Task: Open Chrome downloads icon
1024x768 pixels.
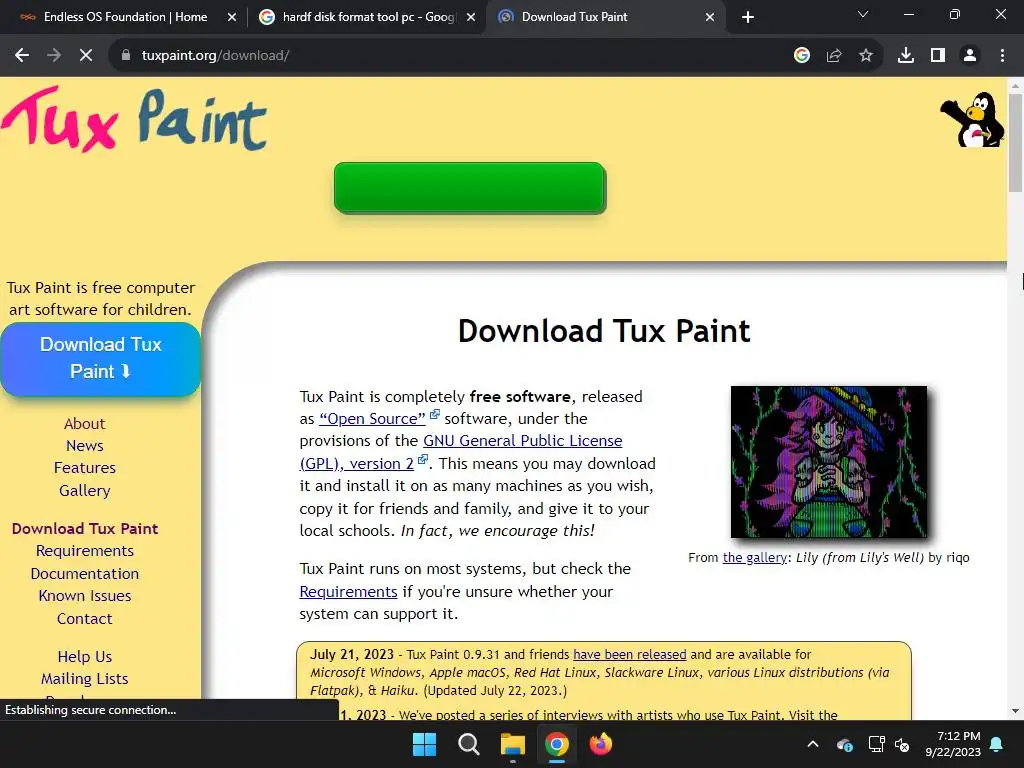Action: (x=906, y=56)
